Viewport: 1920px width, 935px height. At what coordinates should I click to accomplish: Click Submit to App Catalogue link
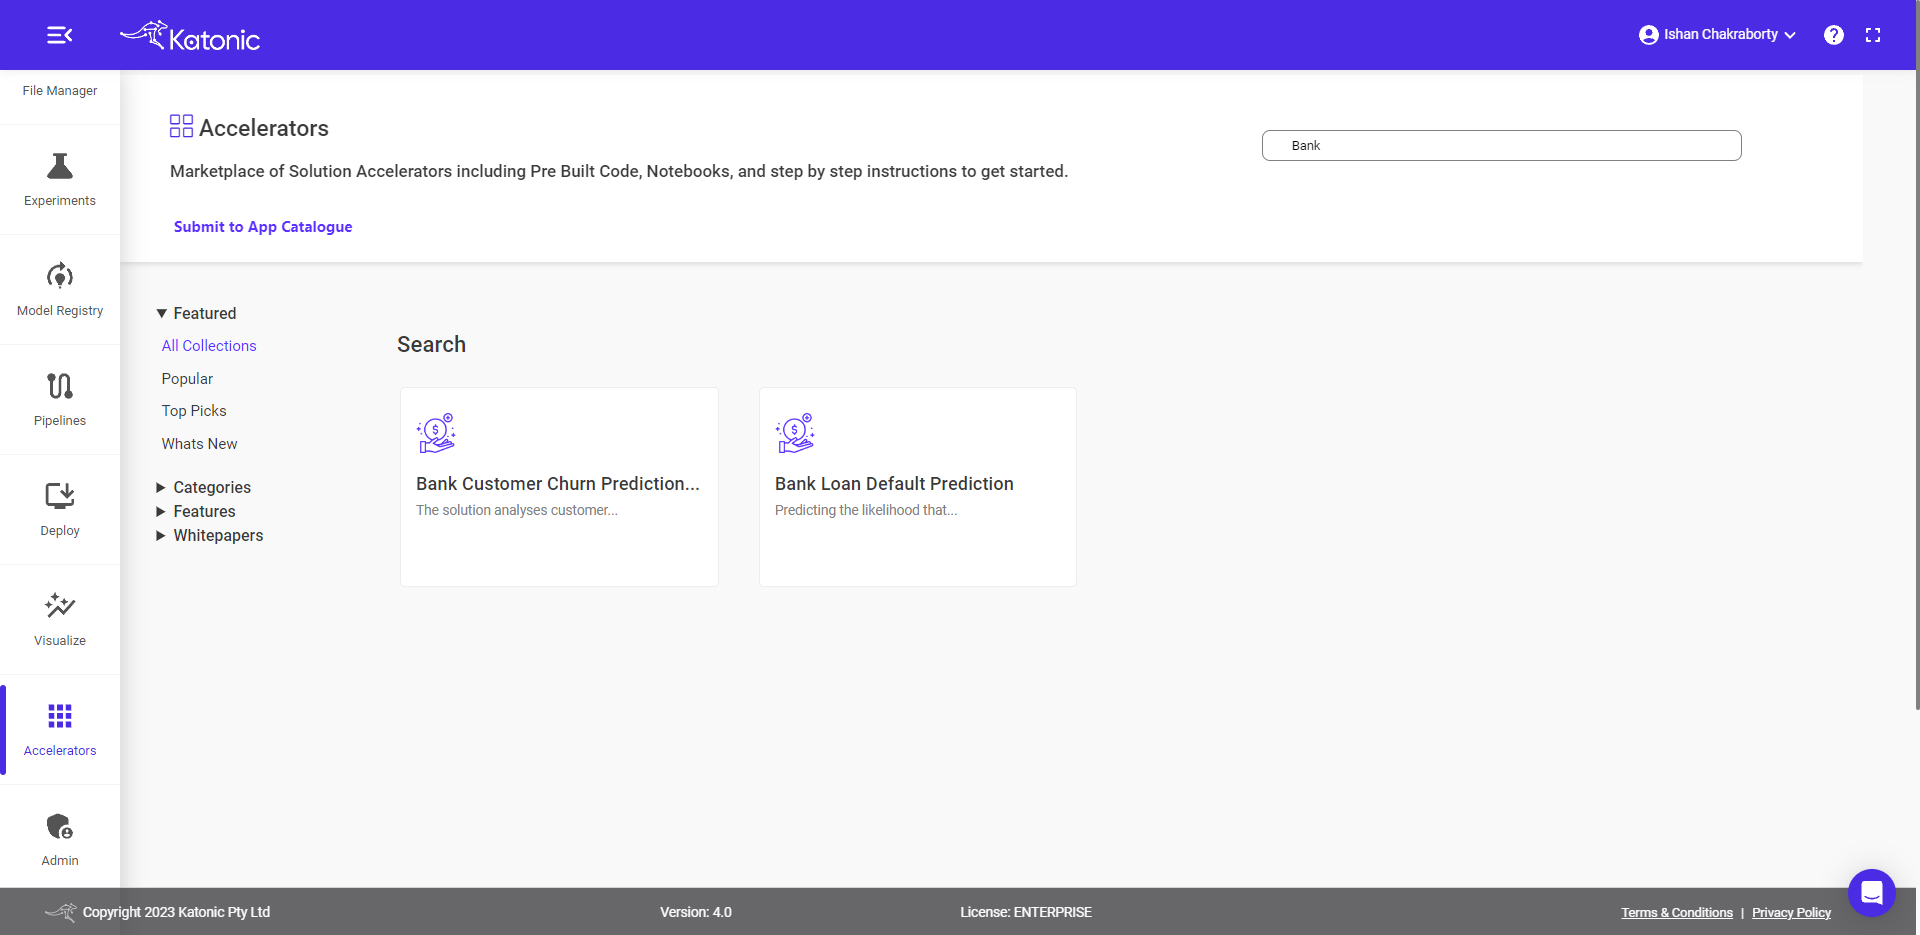point(263,227)
